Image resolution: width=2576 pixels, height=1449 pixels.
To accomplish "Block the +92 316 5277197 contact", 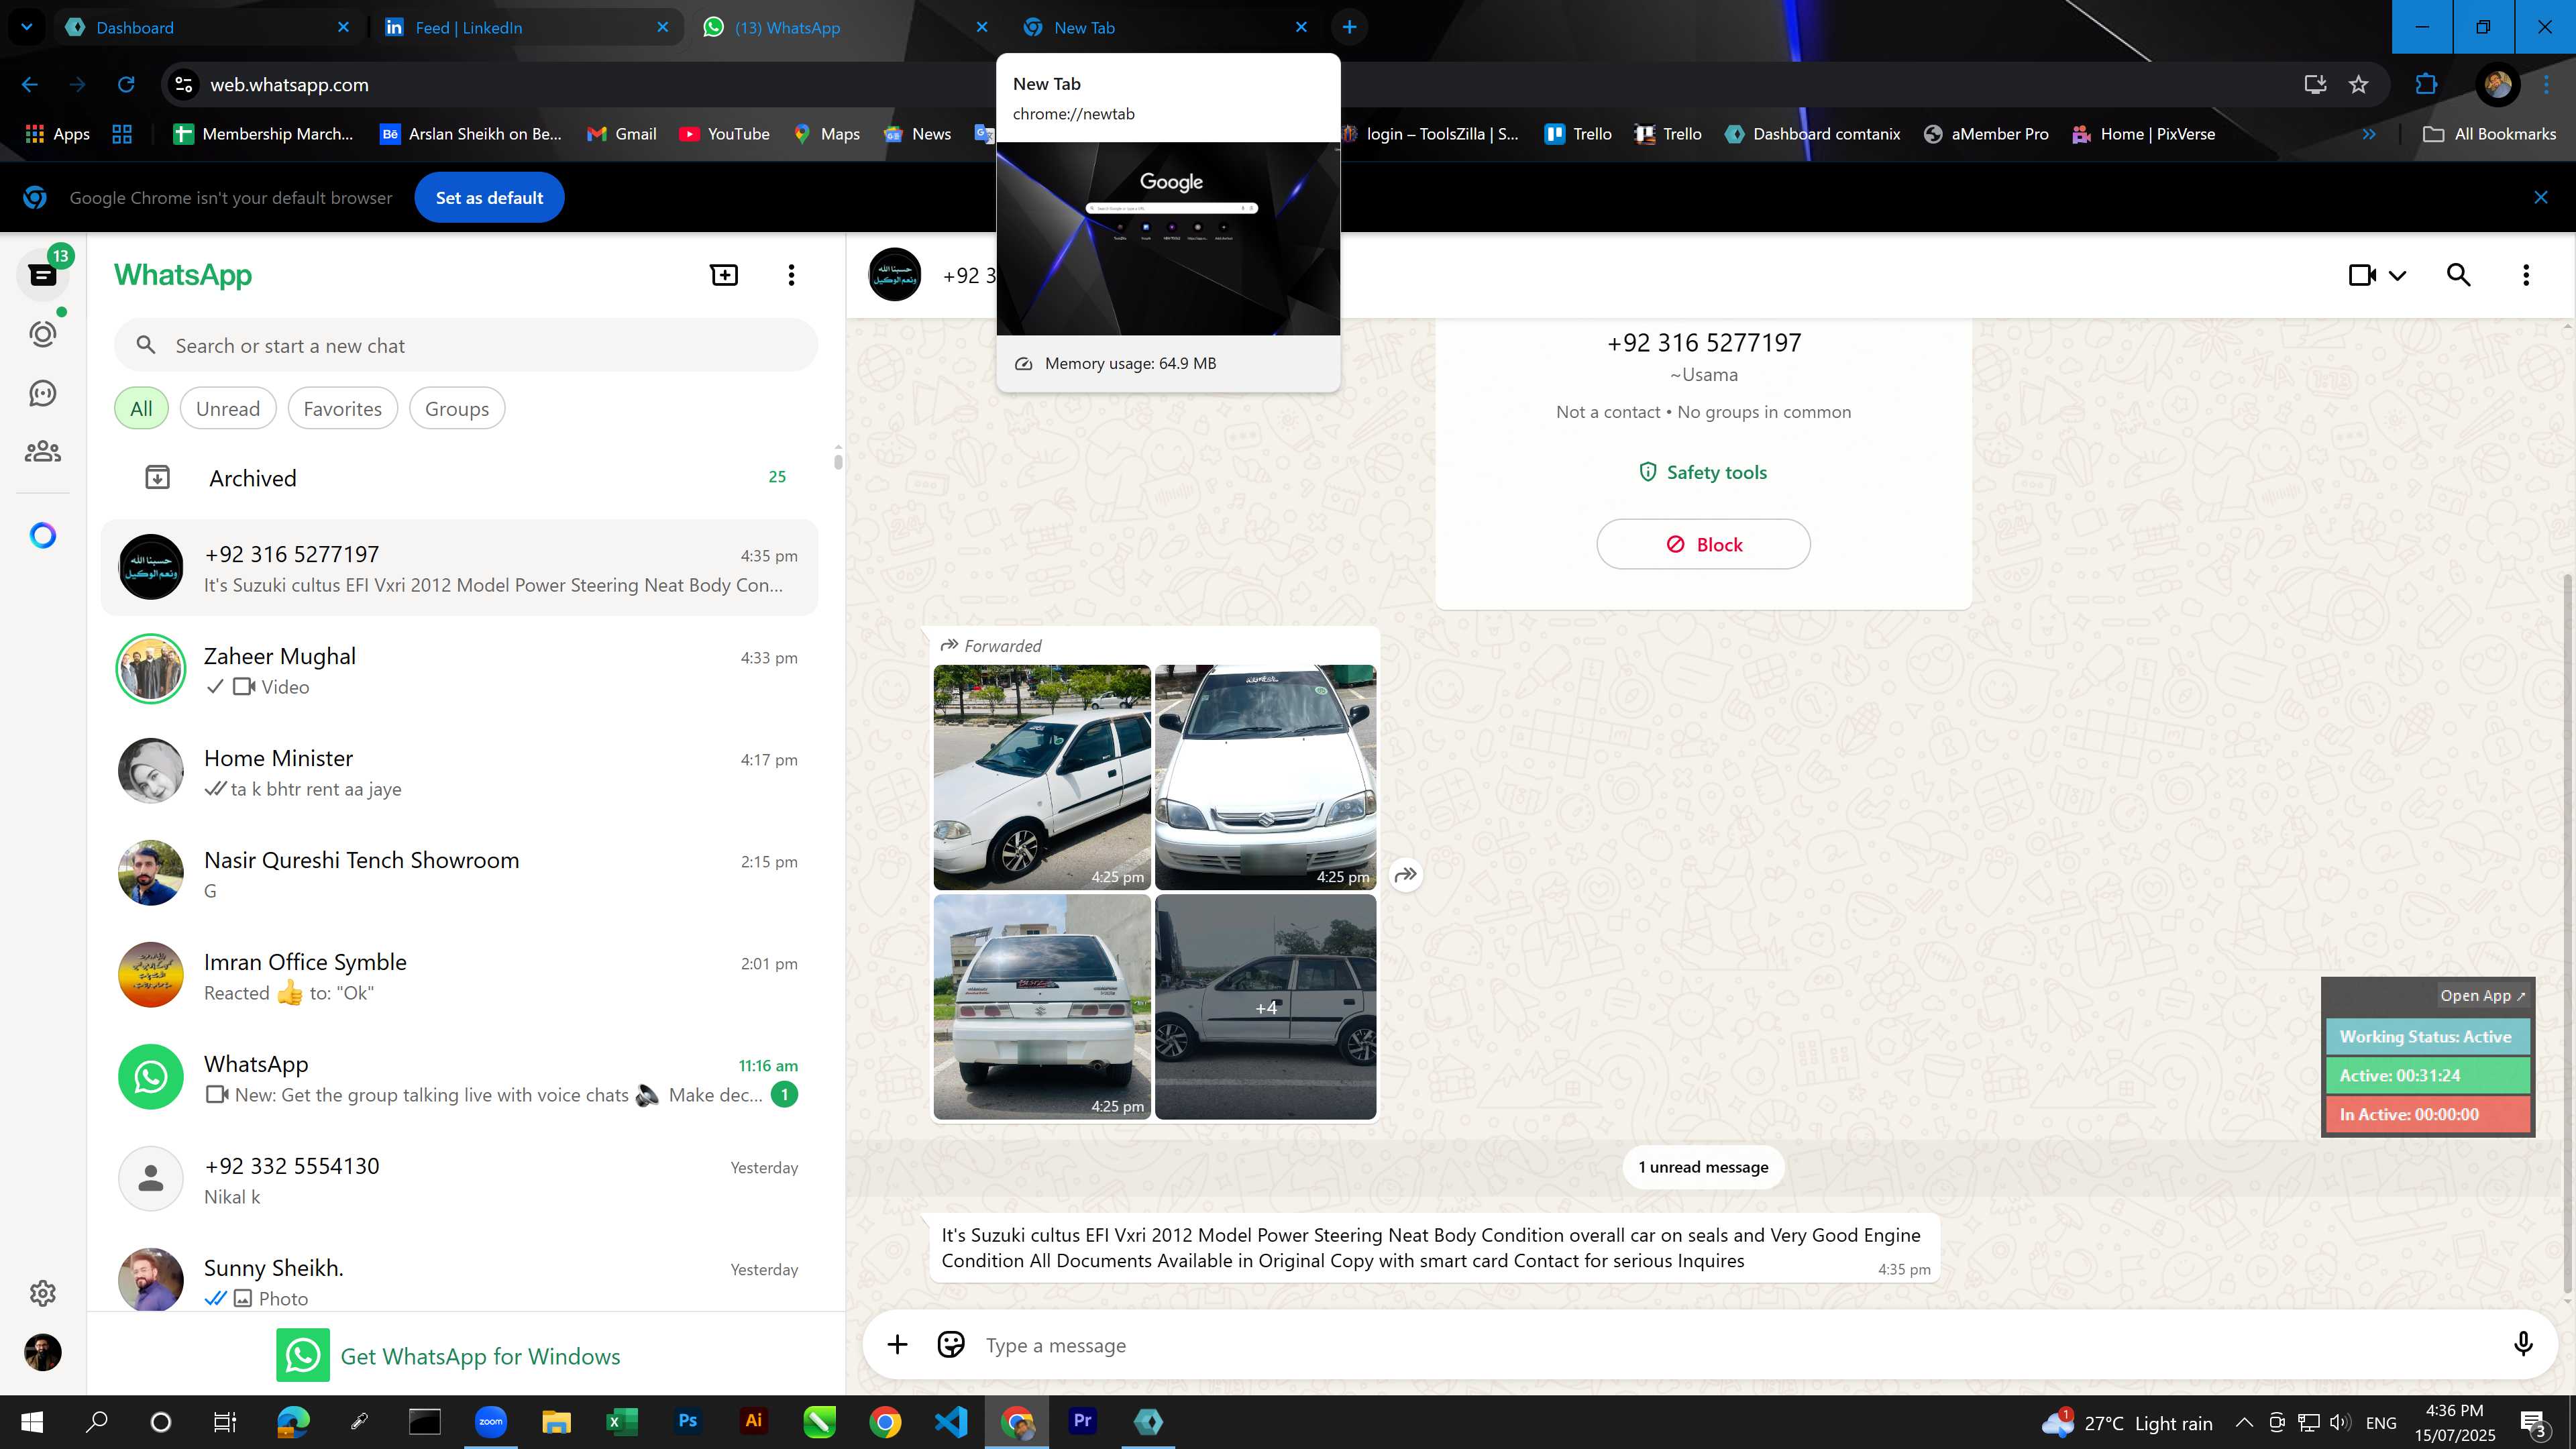I will pos(1703,544).
